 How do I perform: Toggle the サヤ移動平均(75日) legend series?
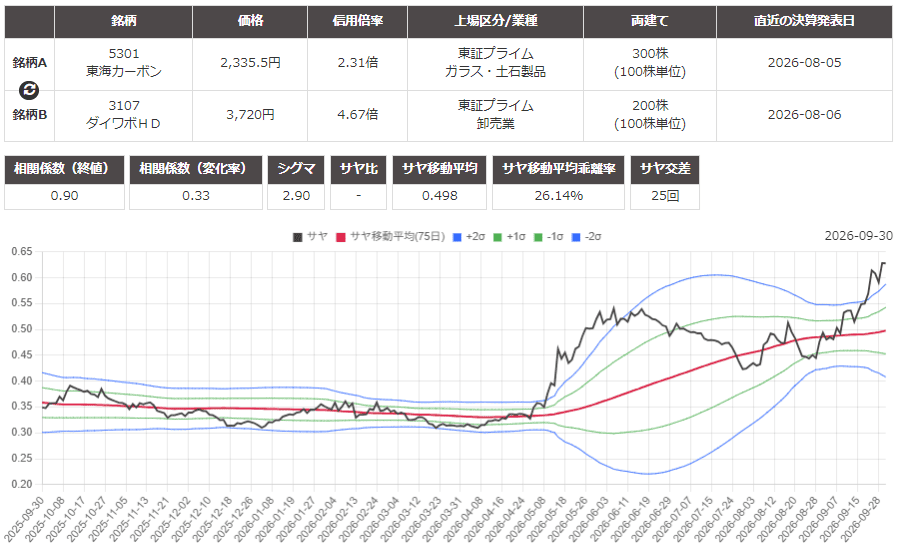click(x=390, y=236)
